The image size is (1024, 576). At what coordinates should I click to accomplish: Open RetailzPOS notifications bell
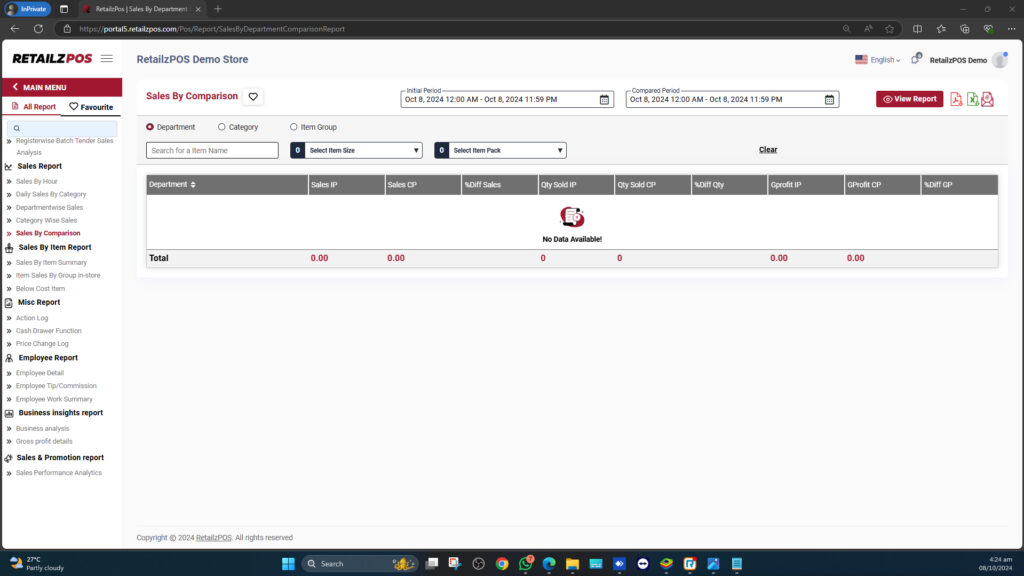coord(917,60)
